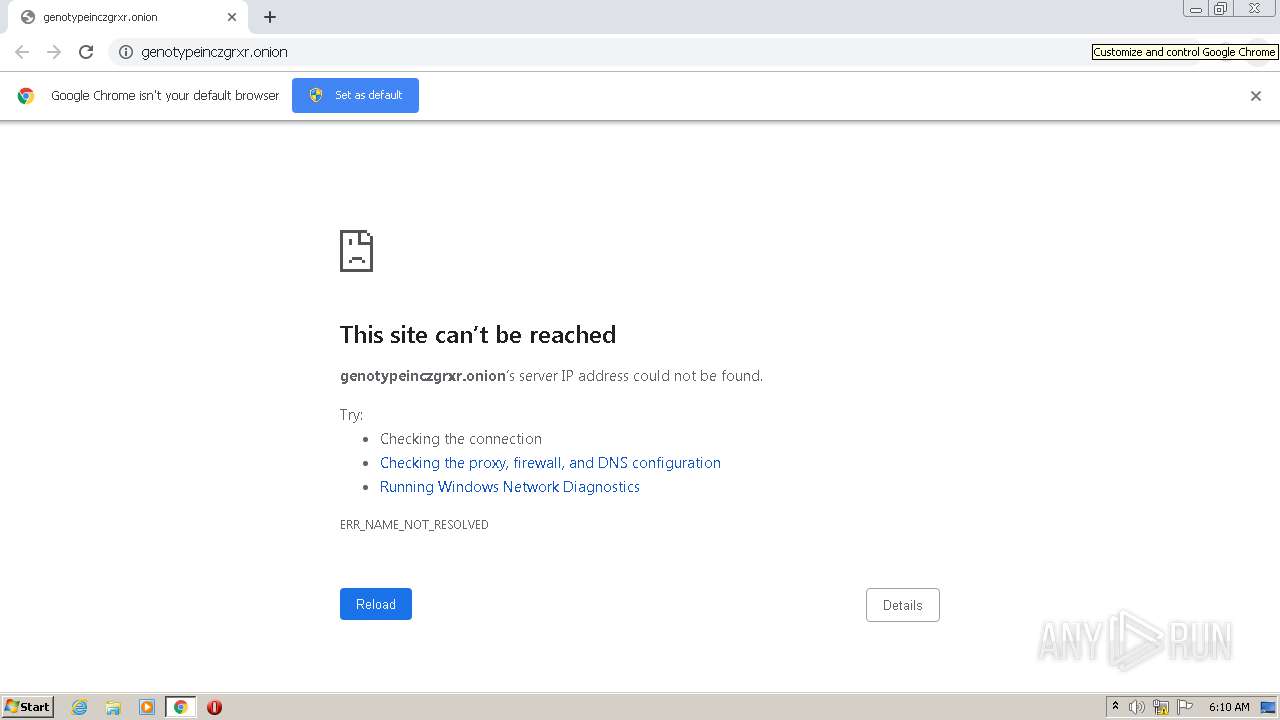Click This site can't be reached heading
This screenshot has width=1280, height=720.
478,335
